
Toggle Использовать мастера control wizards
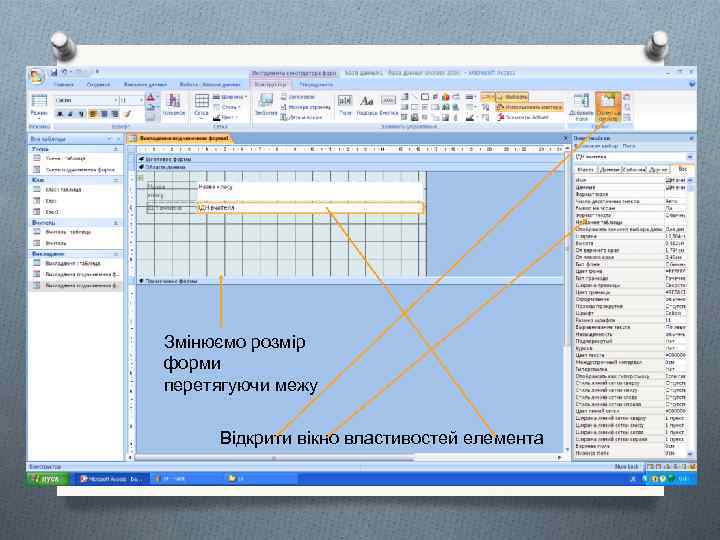click(529, 107)
